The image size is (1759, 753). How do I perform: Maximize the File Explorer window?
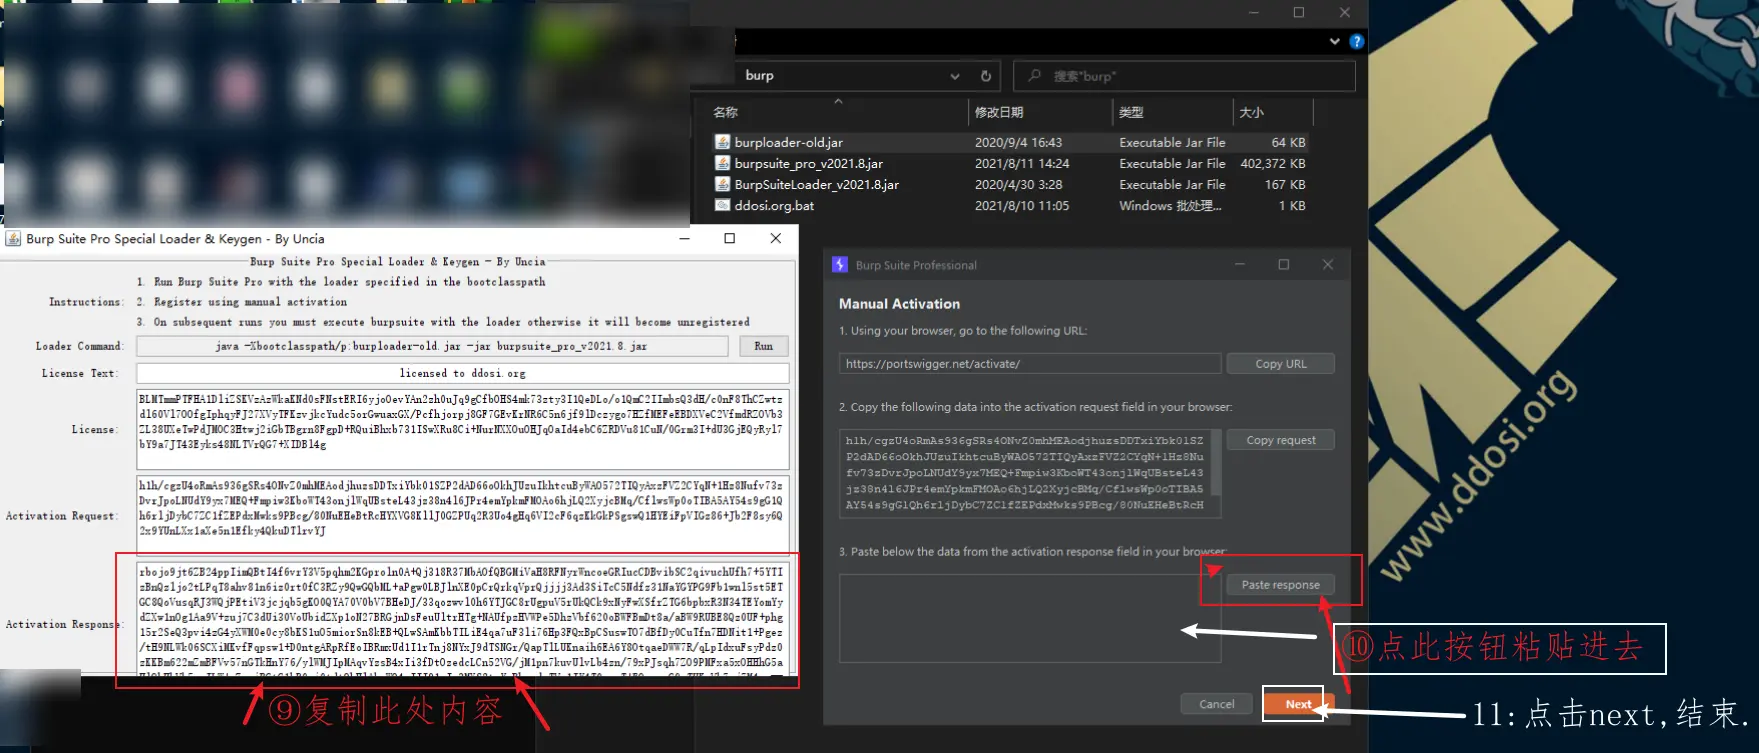pyautogui.click(x=1299, y=12)
